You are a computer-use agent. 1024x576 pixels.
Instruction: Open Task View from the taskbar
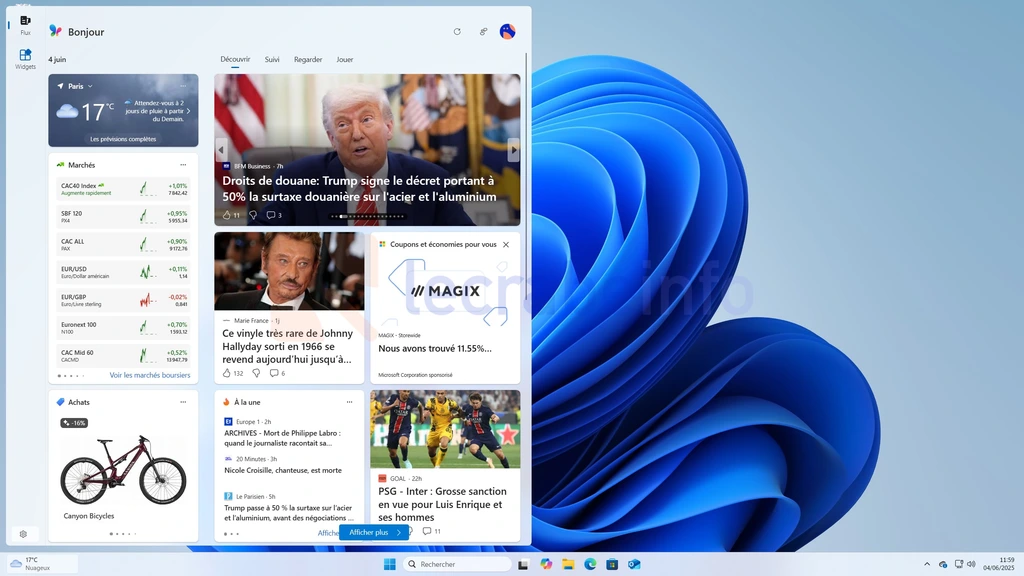(x=523, y=564)
